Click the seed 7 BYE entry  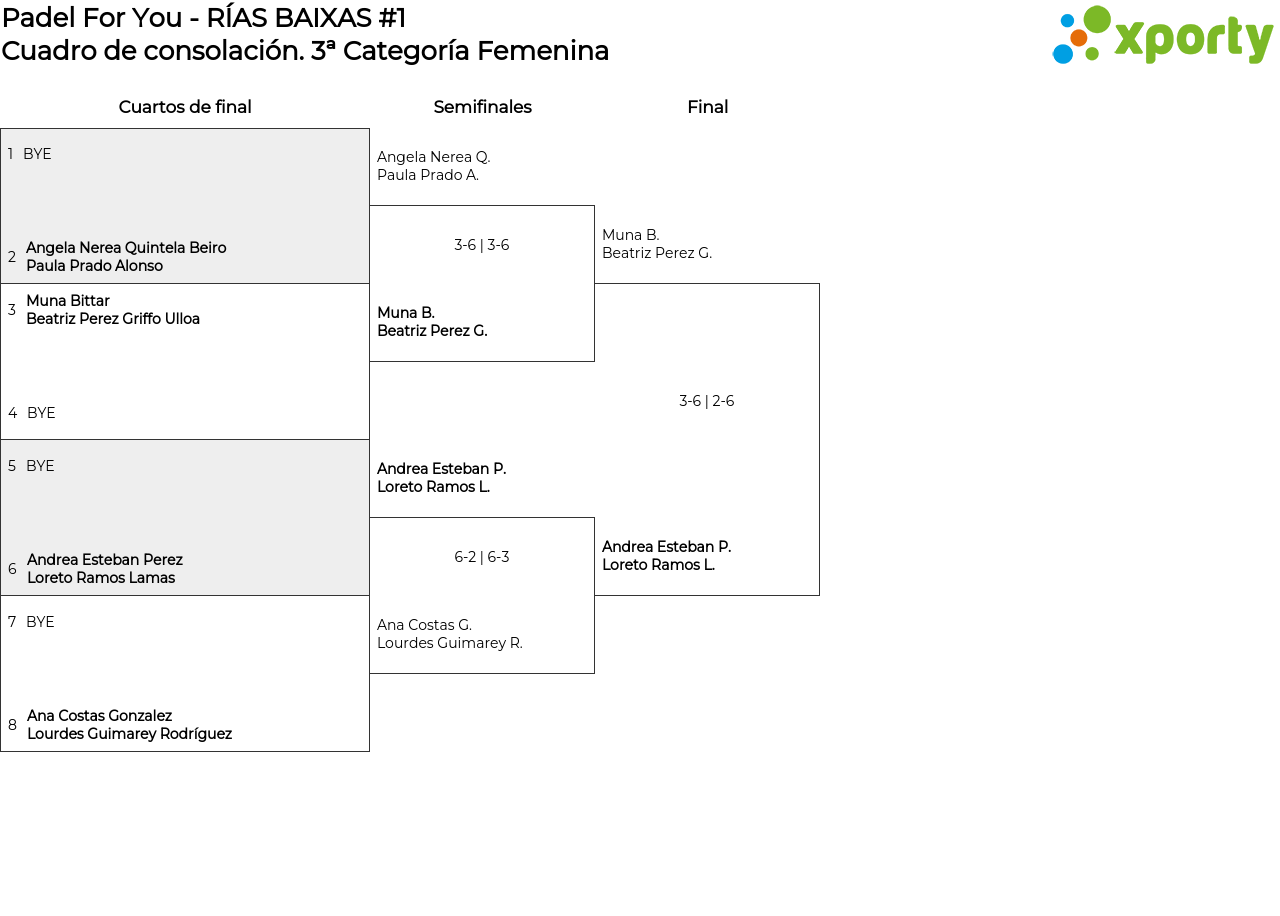pos(40,622)
